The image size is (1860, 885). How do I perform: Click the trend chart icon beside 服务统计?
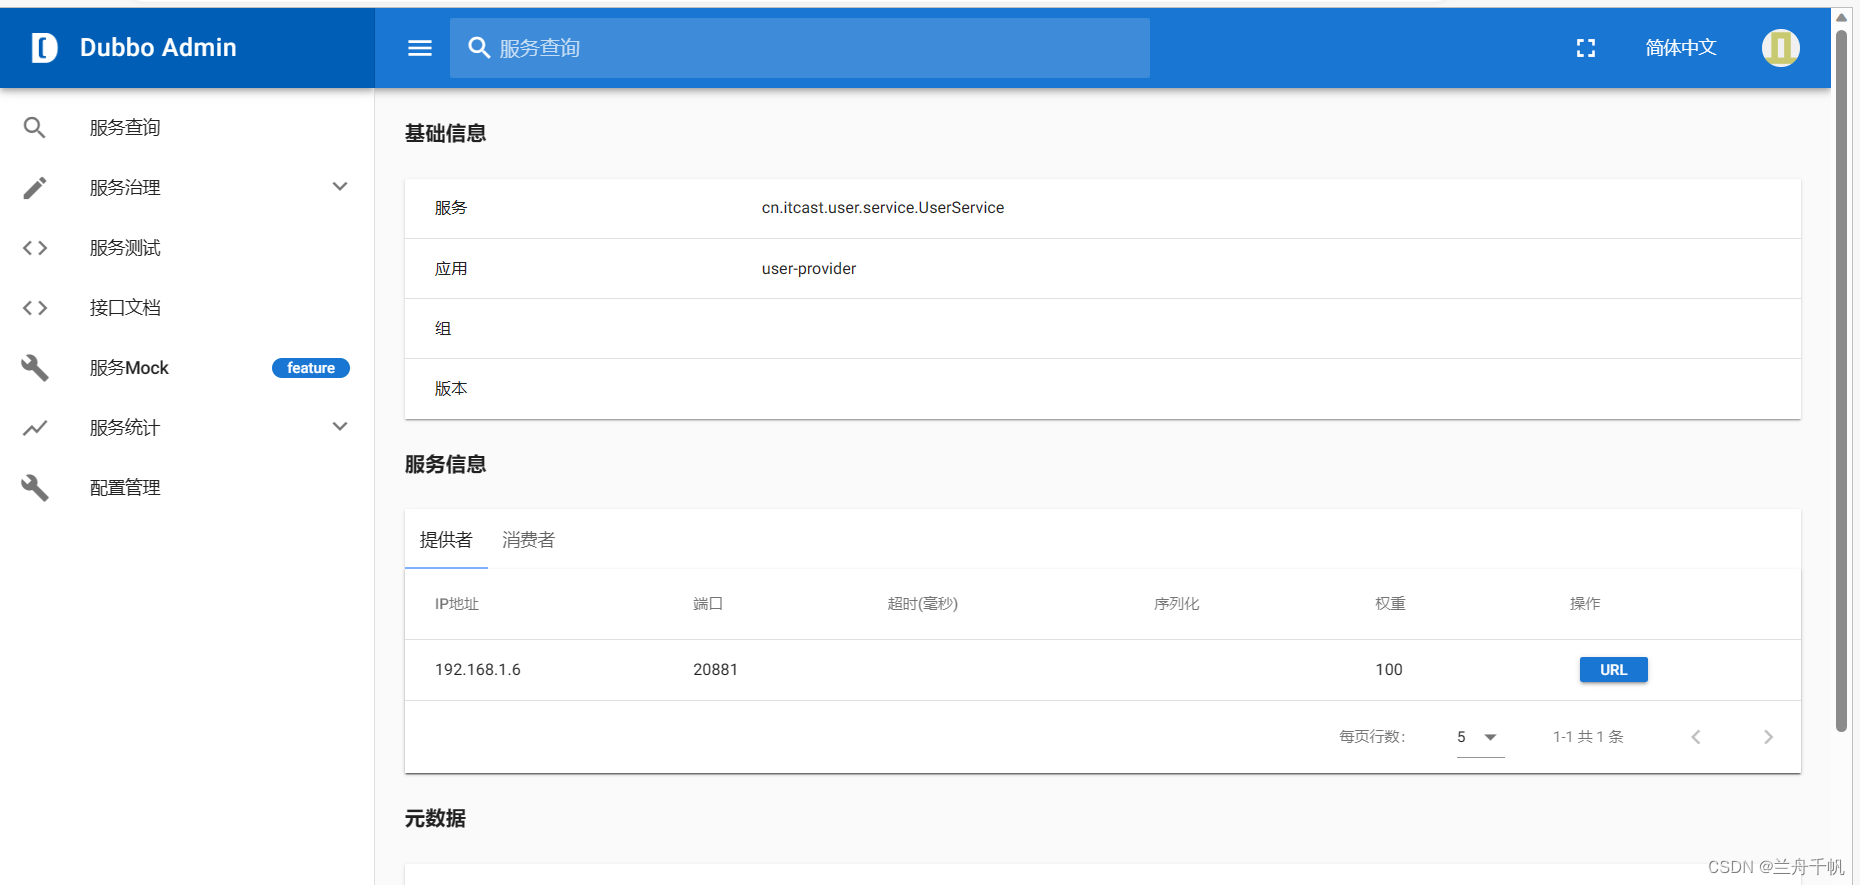(35, 427)
